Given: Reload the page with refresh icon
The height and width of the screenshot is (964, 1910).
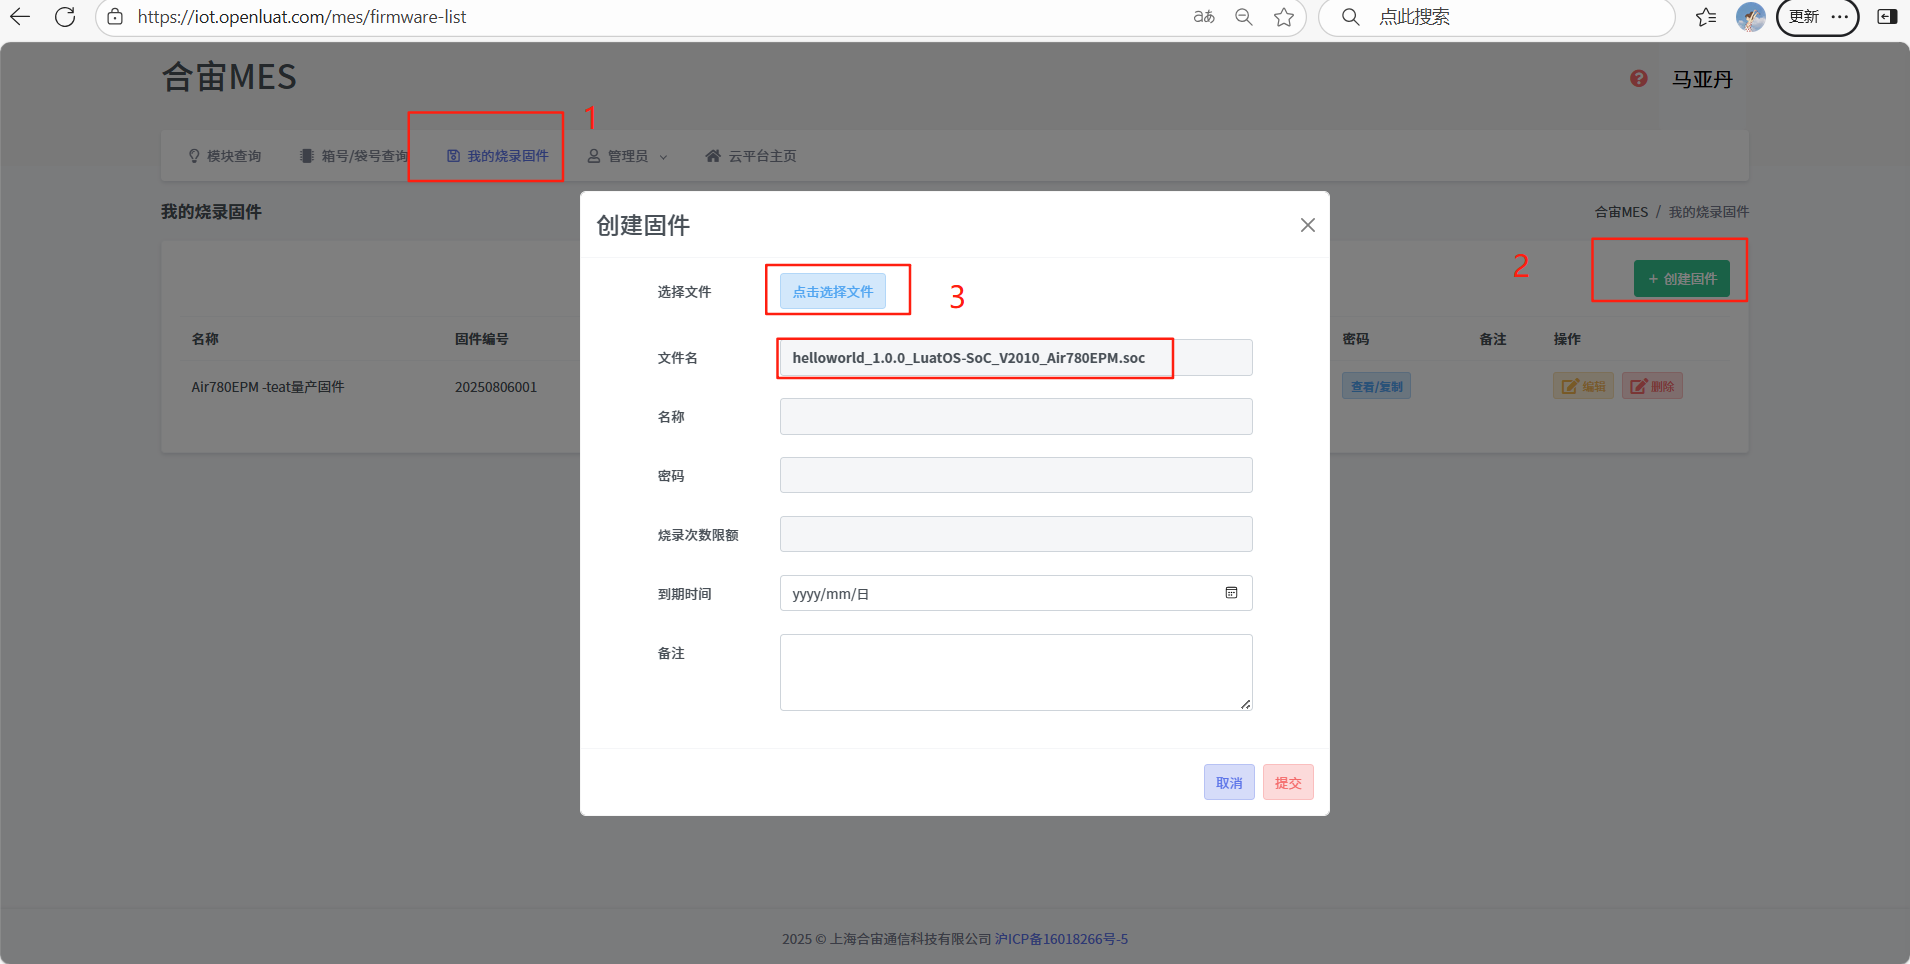Looking at the screenshot, I should [65, 17].
